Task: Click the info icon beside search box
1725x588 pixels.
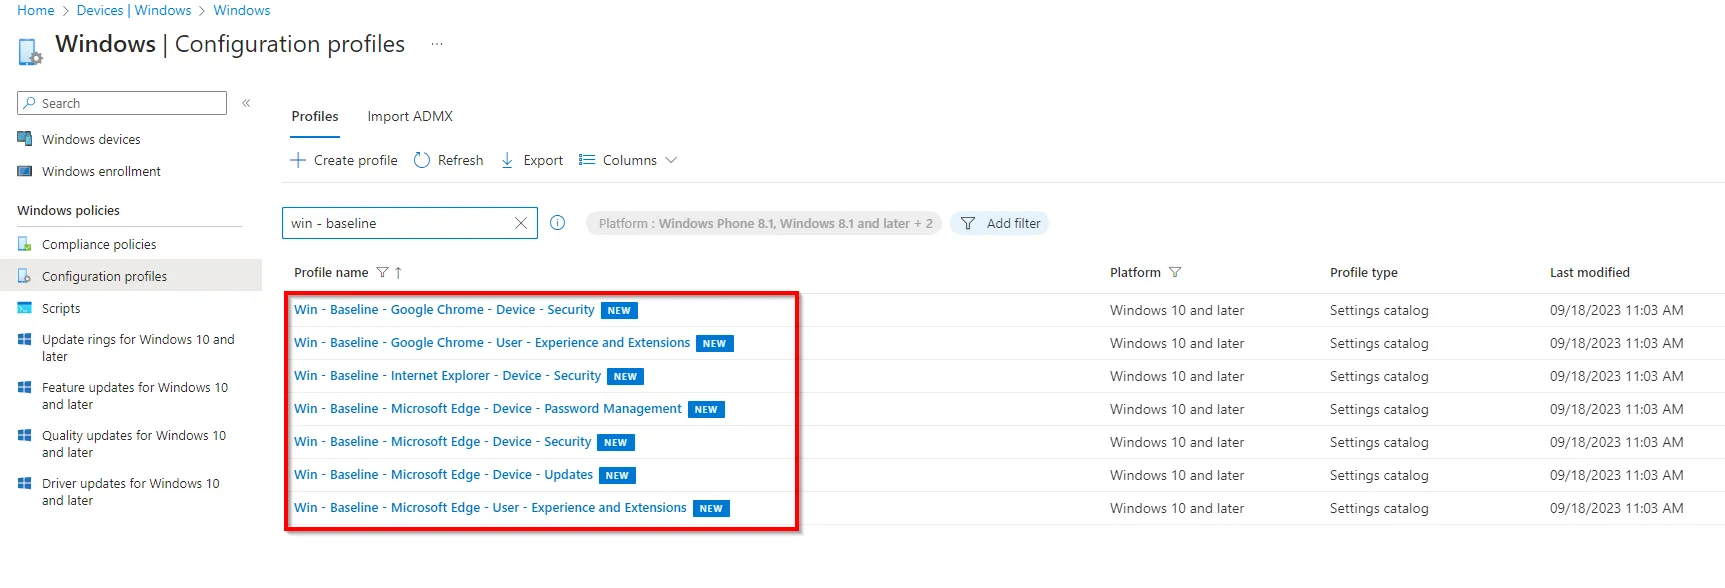Action: point(558,223)
